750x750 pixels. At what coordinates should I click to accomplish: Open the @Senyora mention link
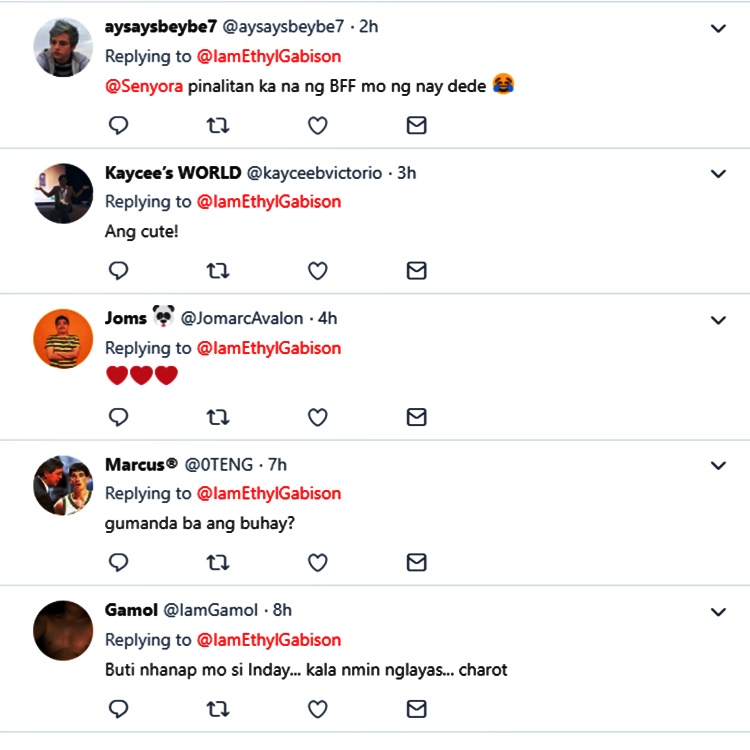[144, 86]
